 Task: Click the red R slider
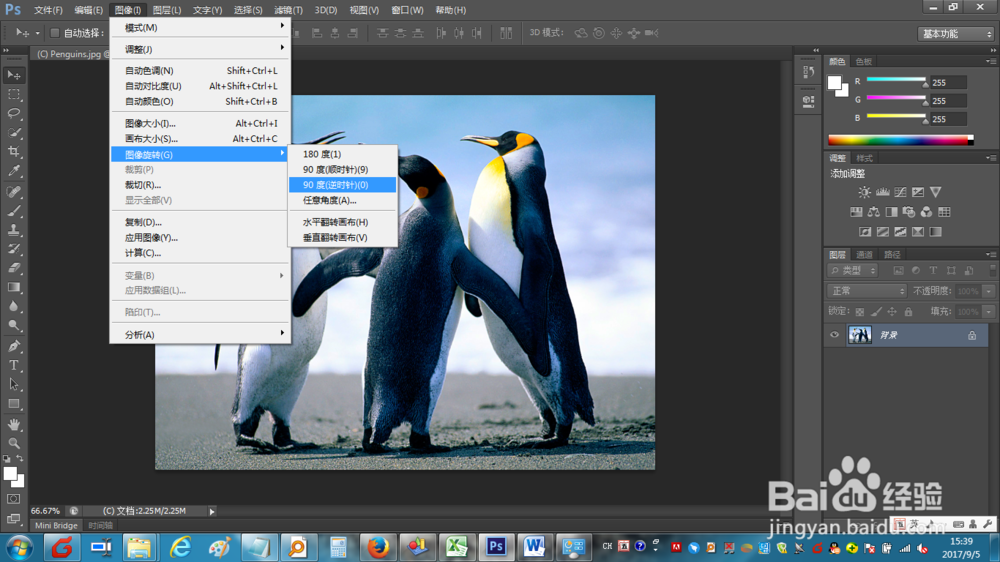(x=896, y=80)
